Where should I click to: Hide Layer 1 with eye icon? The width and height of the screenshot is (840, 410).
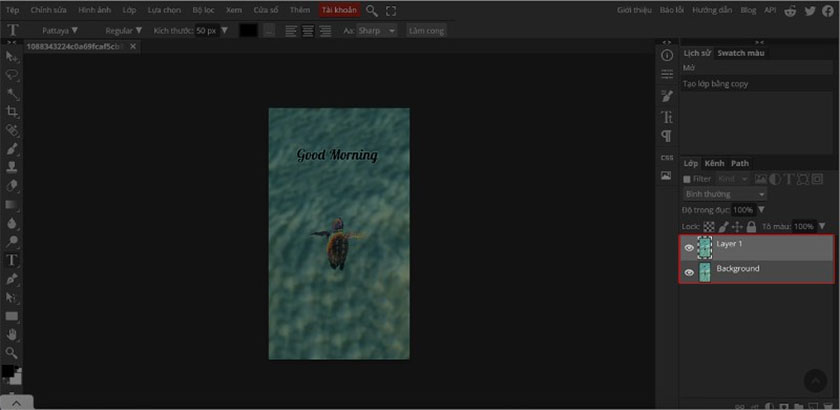(689, 247)
